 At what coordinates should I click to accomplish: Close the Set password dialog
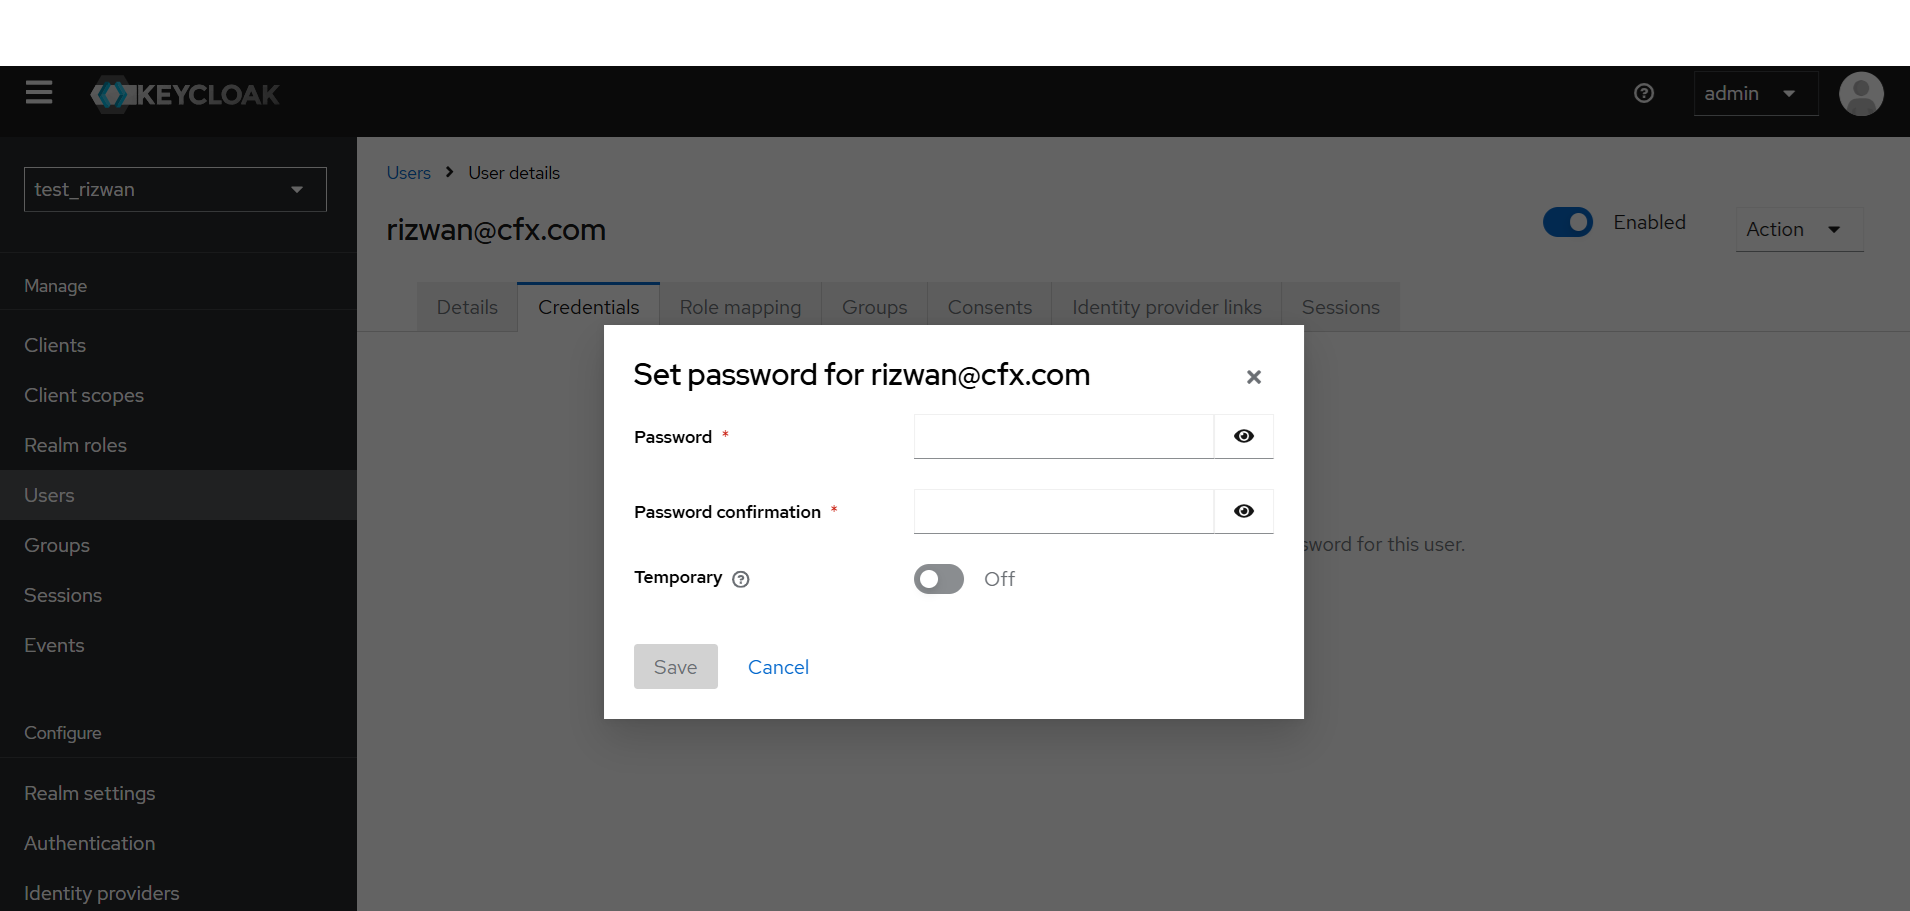tap(1254, 377)
